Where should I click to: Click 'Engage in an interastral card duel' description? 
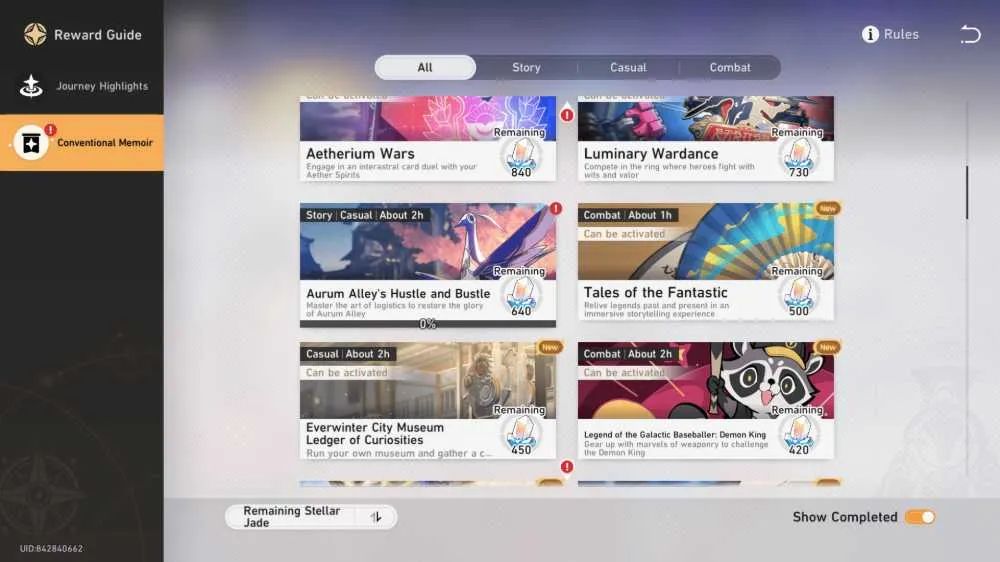(391, 170)
